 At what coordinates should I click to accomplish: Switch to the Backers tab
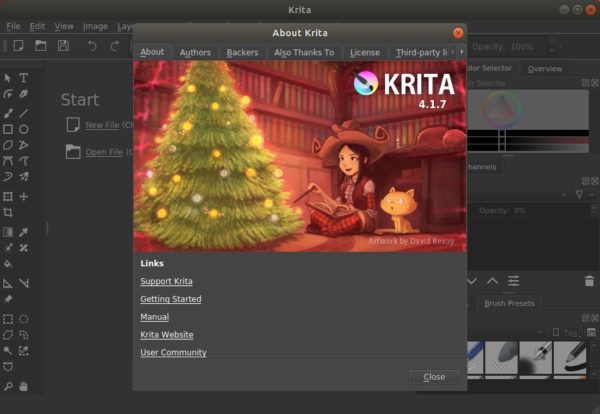pos(242,52)
